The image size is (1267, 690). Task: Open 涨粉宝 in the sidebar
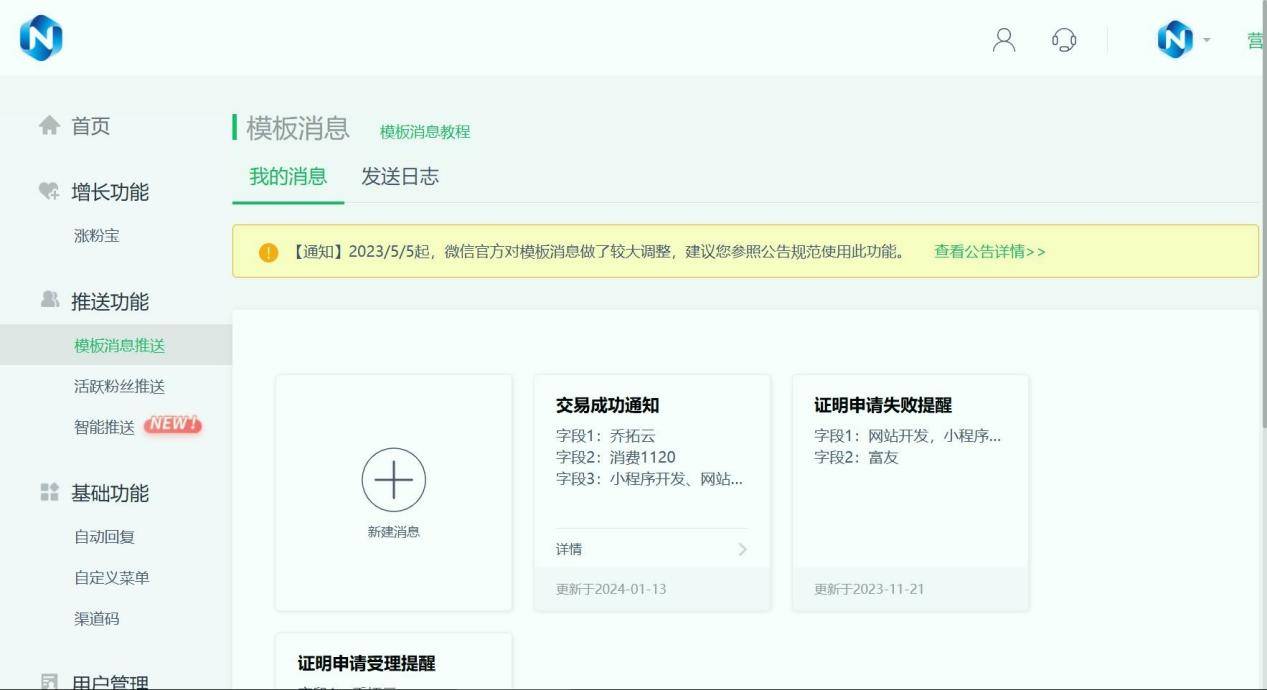pyautogui.click(x=97, y=236)
